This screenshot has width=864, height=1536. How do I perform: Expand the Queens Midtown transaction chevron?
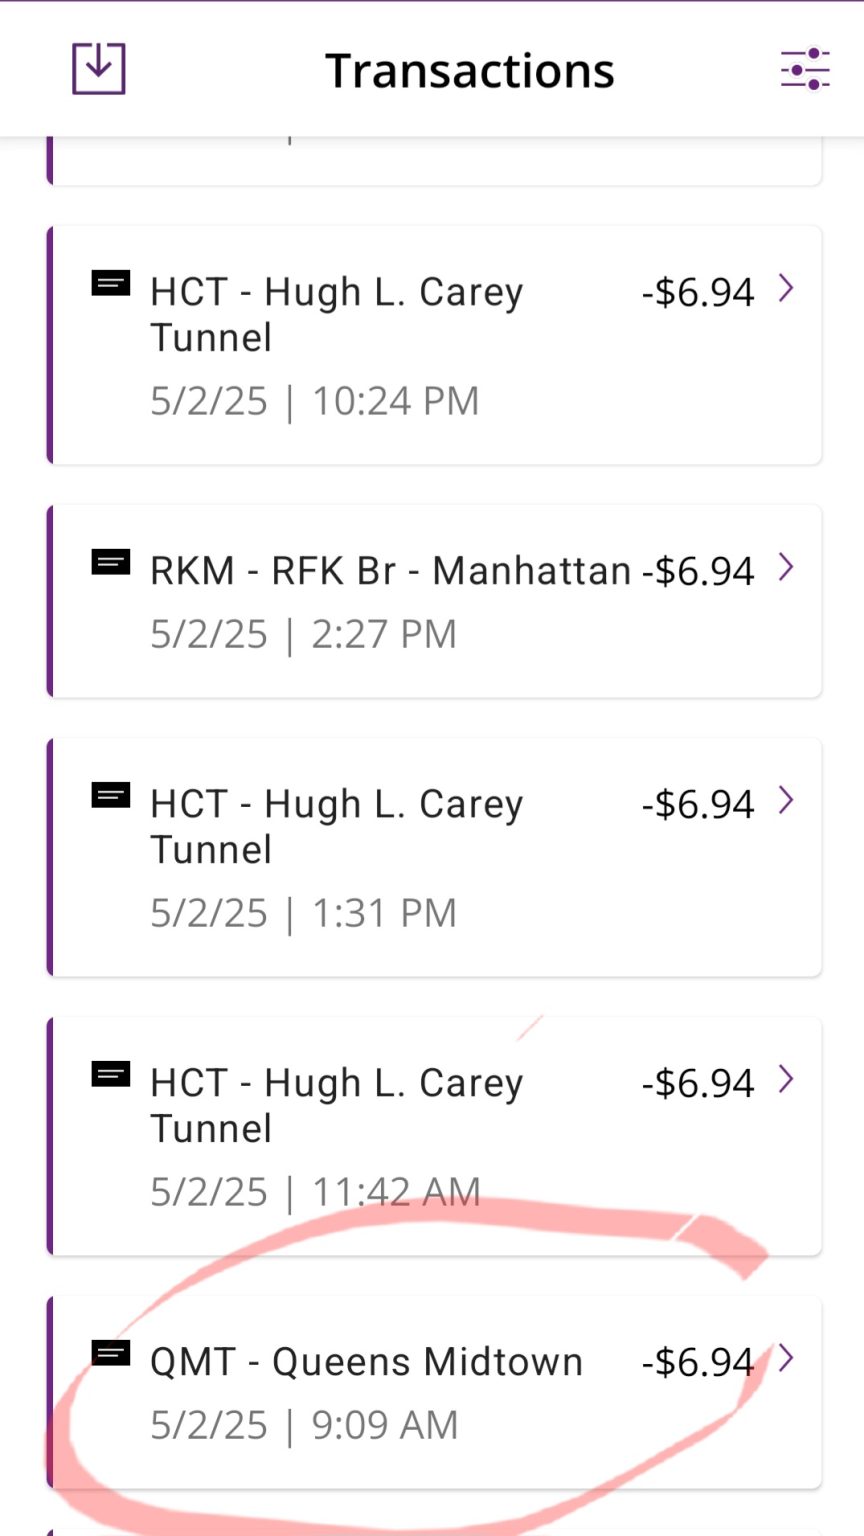point(786,1358)
